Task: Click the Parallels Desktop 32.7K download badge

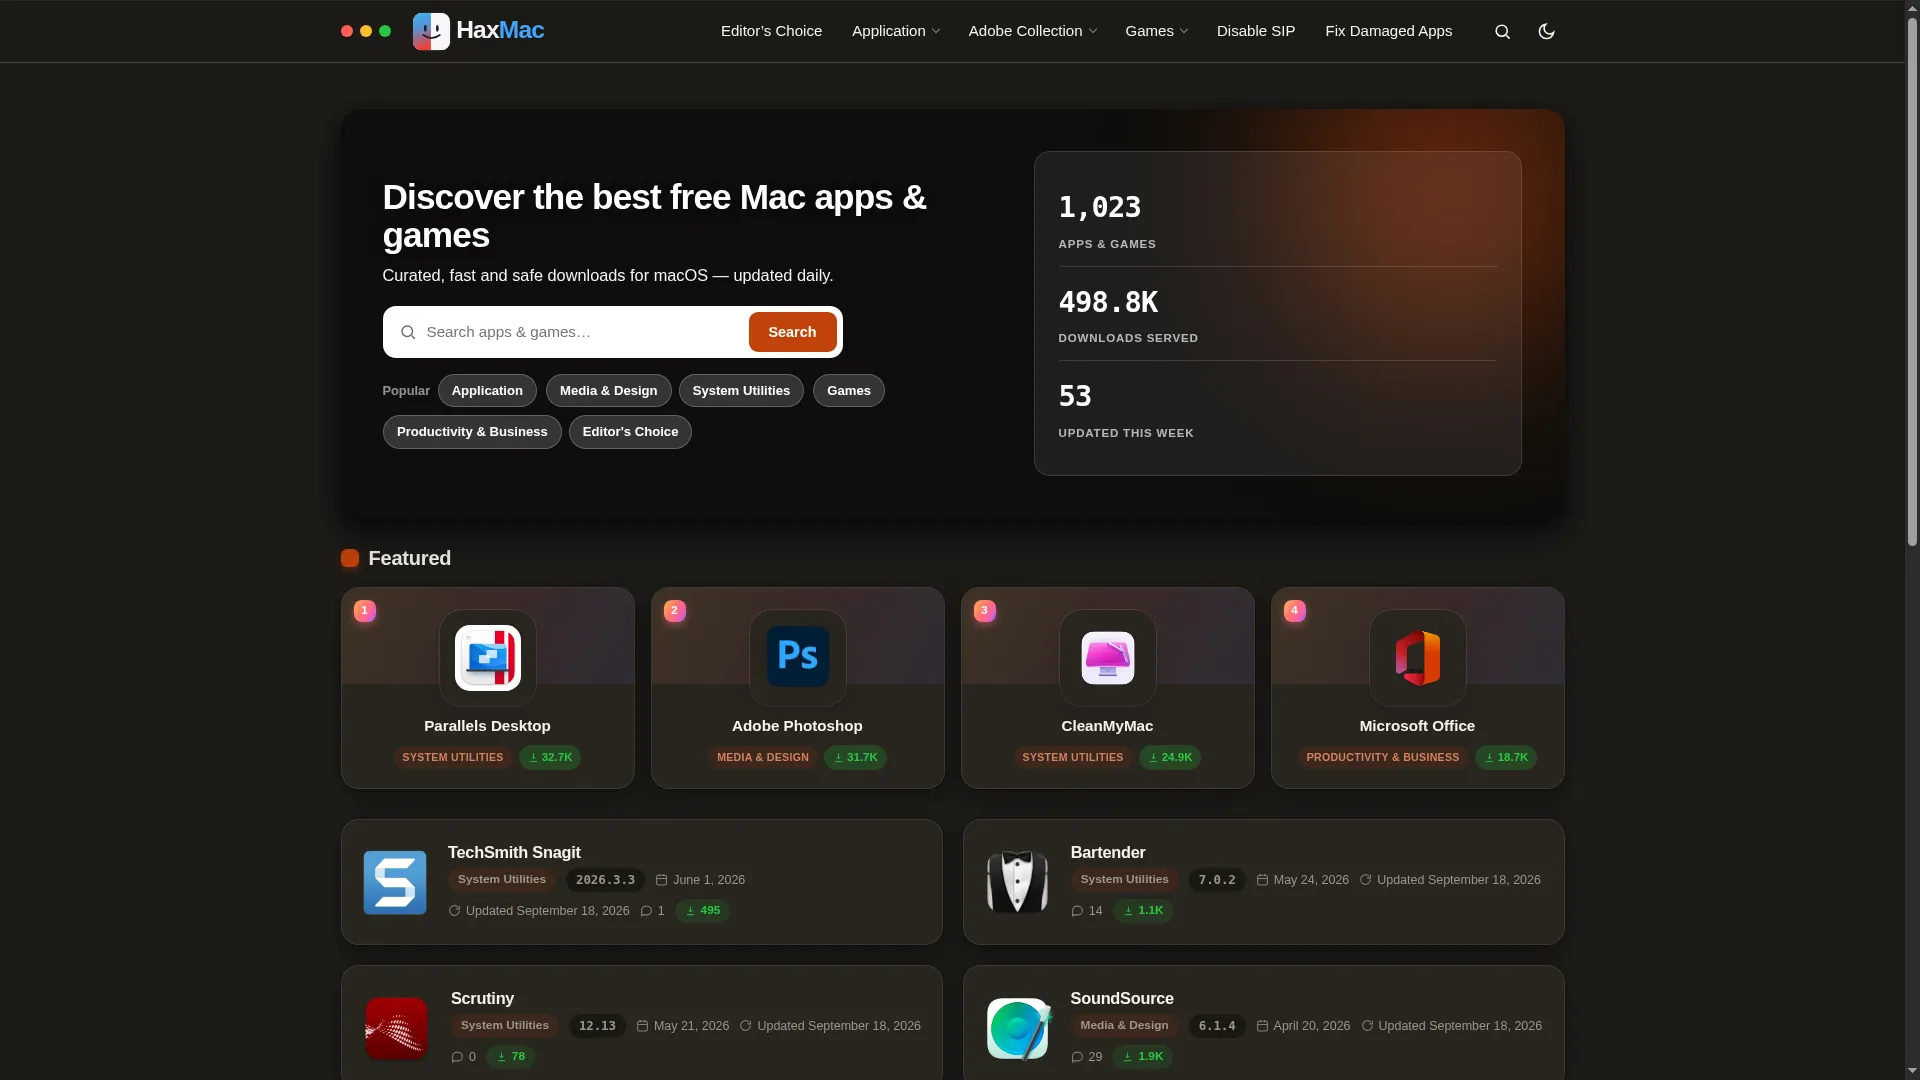Action: (x=550, y=758)
